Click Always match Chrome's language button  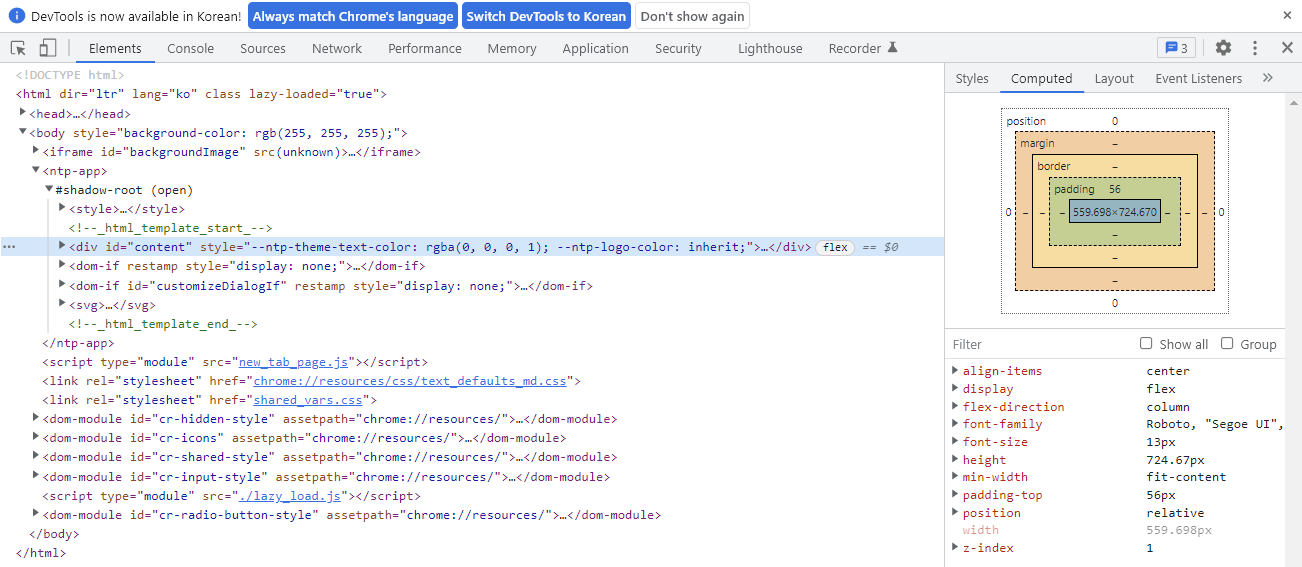353,16
